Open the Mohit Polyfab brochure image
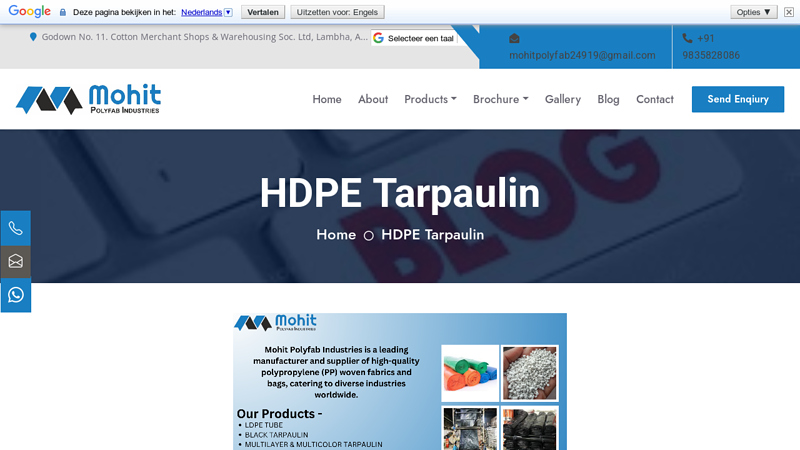Viewport: 800px width, 450px height. [400, 382]
